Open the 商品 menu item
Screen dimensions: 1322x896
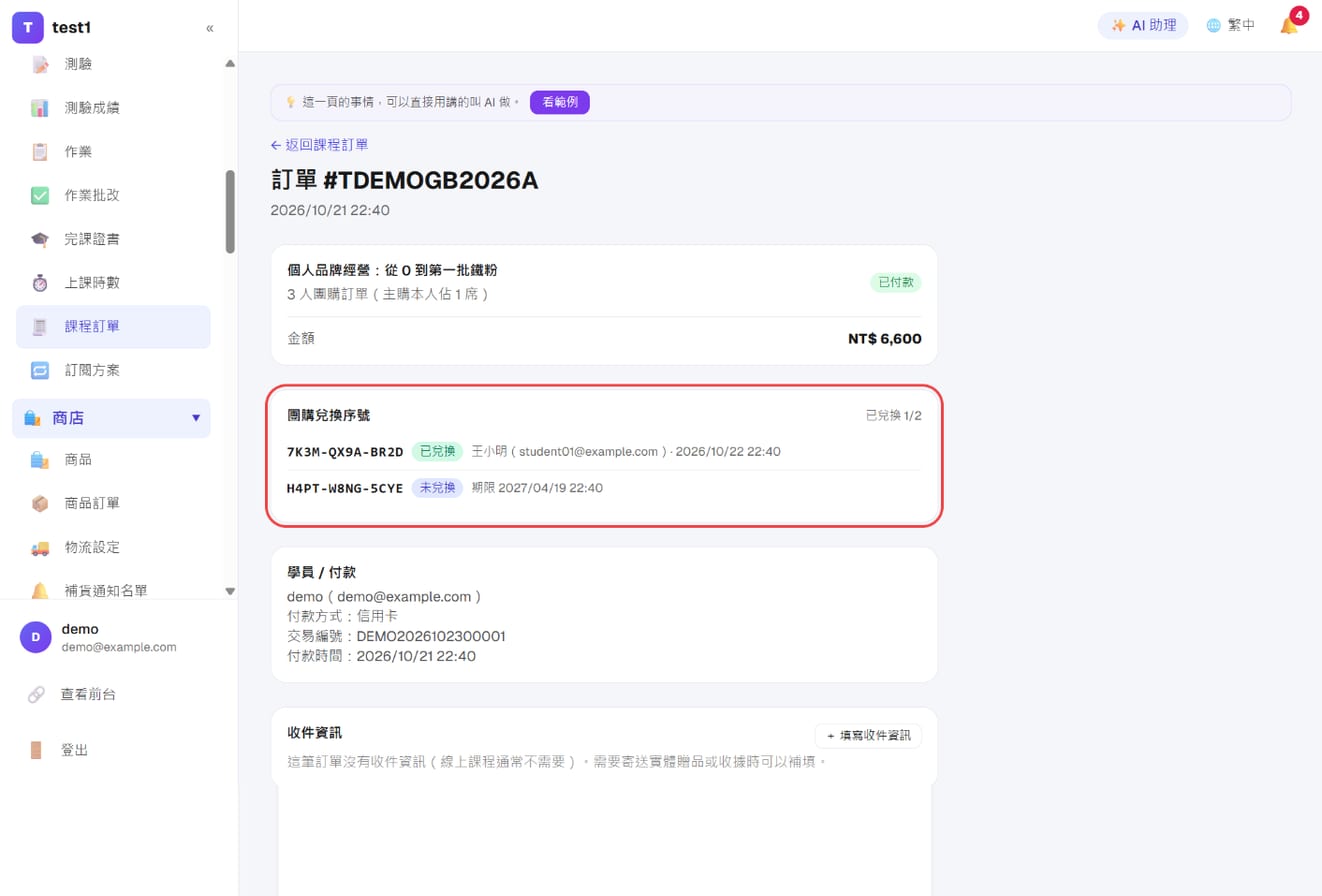pos(113,460)
